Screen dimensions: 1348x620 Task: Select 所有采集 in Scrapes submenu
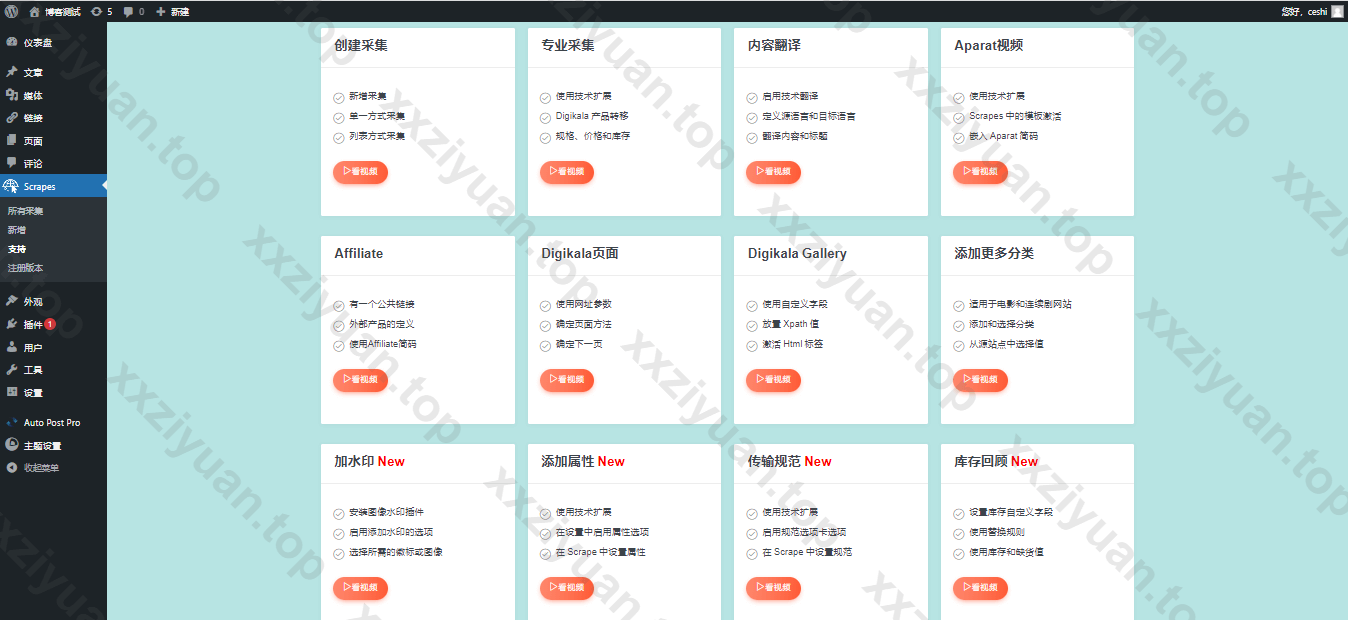pyautogui.click(x=26, y=212)
